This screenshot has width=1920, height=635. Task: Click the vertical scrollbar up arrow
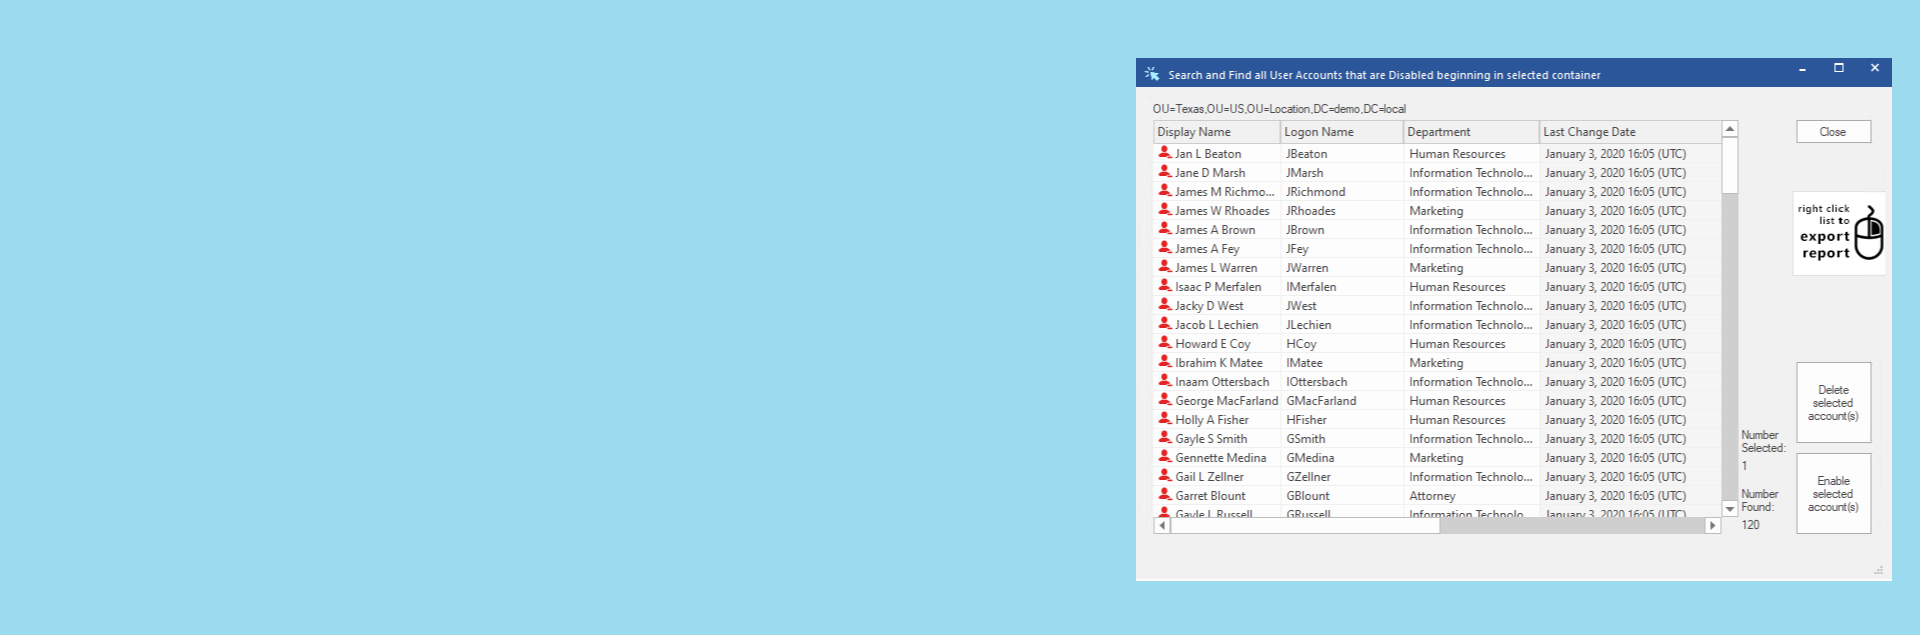click(x=1730, y=129)
